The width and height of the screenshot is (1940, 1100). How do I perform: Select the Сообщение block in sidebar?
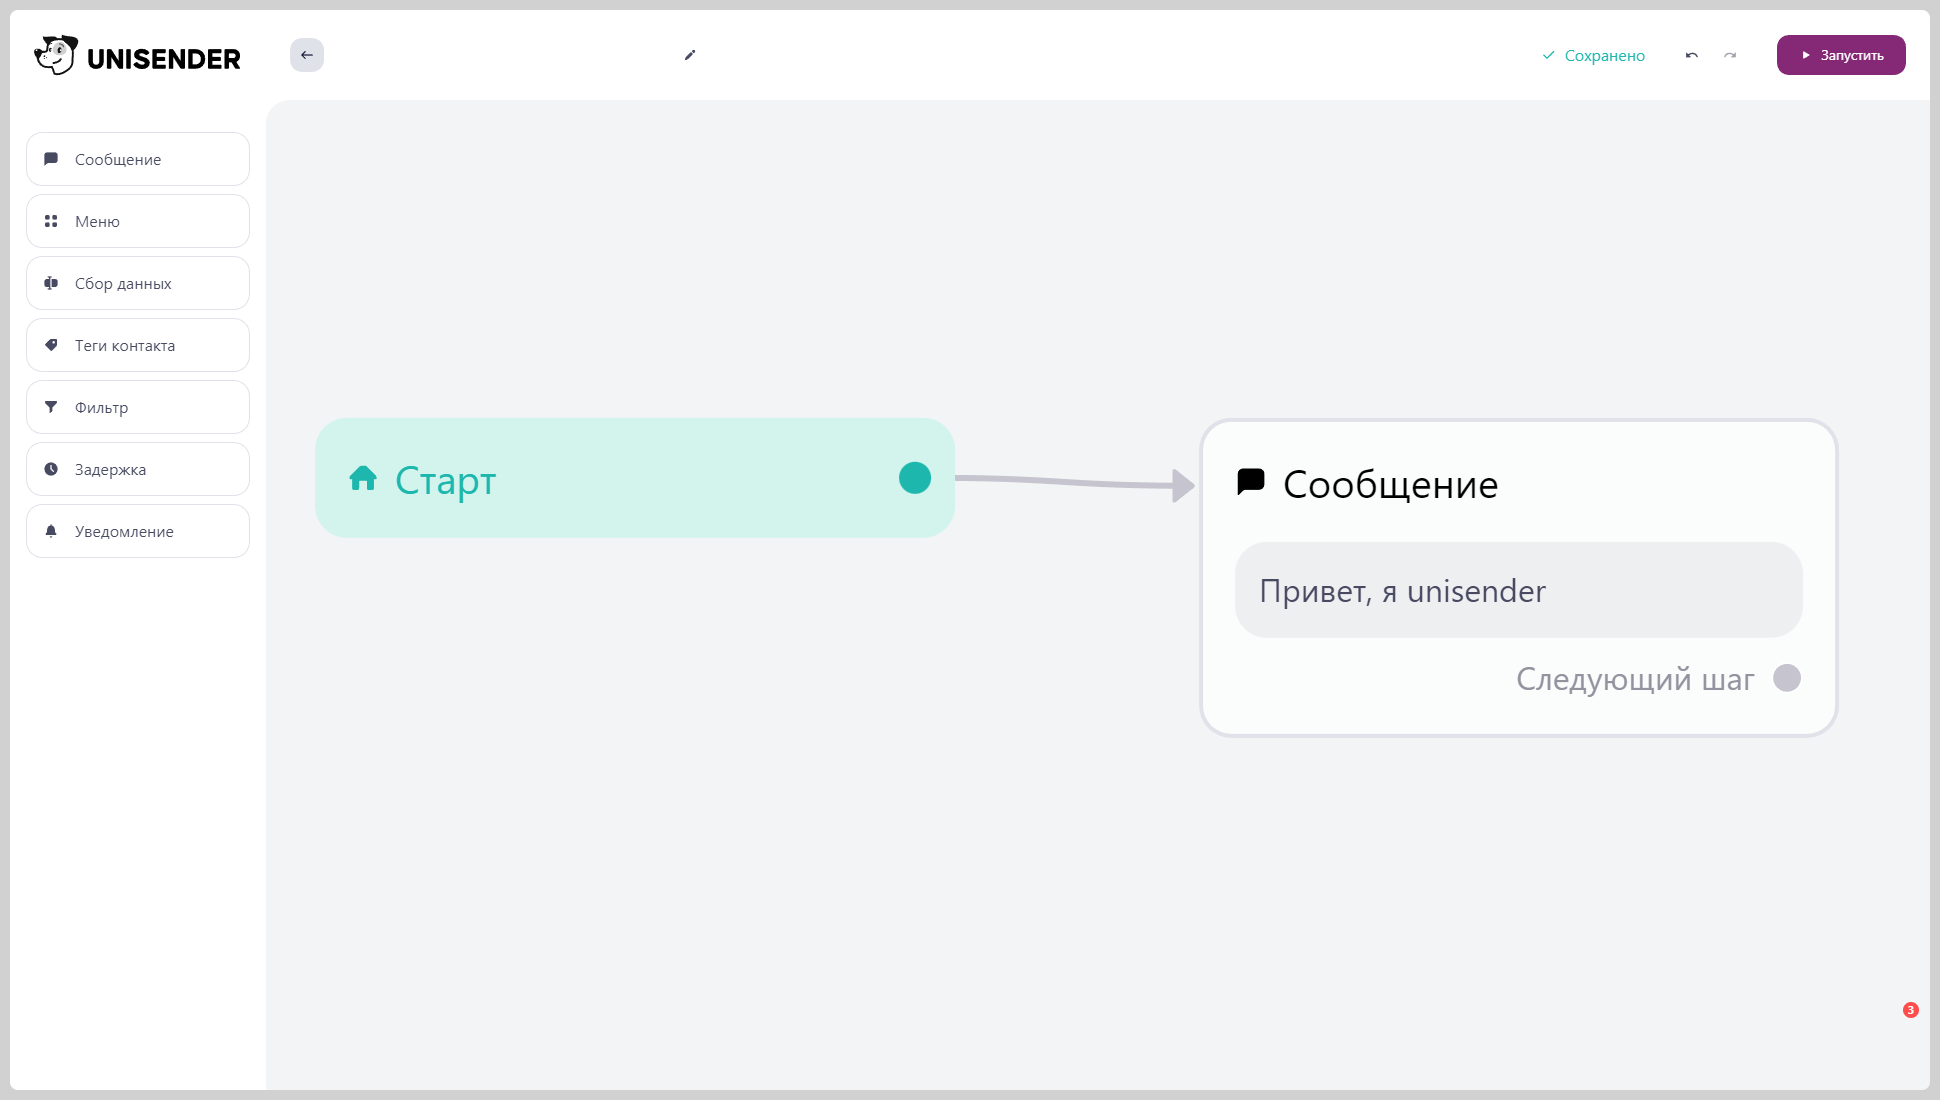(x=138, y=159)
